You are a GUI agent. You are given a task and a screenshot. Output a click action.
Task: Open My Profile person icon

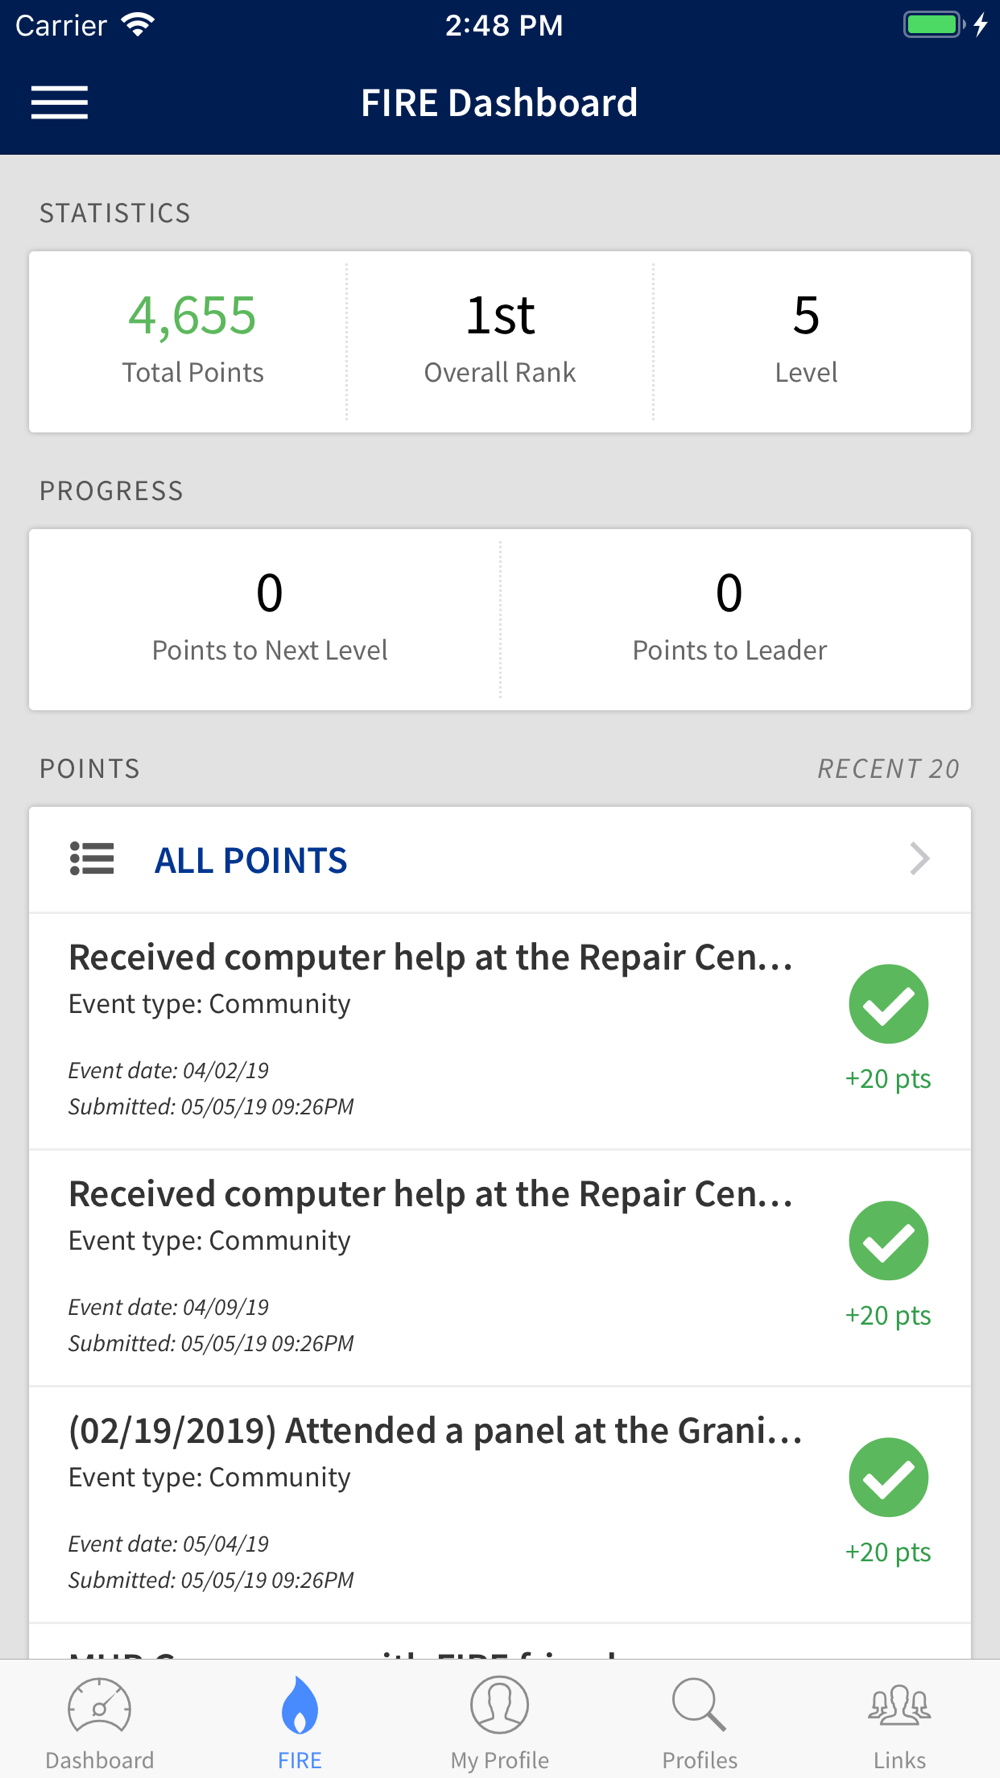click(499, 1705)
